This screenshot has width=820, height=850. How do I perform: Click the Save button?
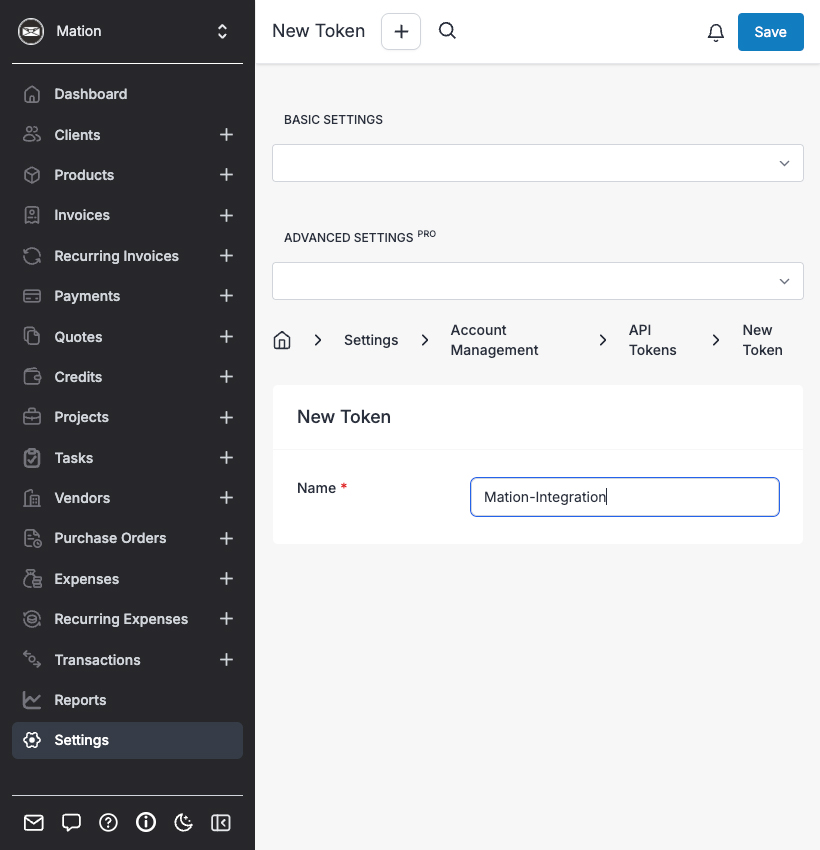click(771, 32)
